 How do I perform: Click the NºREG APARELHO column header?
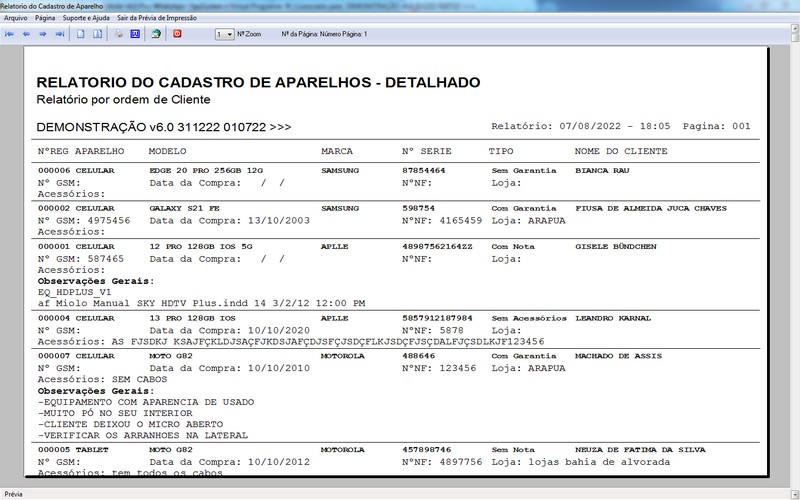coord(81,151)
